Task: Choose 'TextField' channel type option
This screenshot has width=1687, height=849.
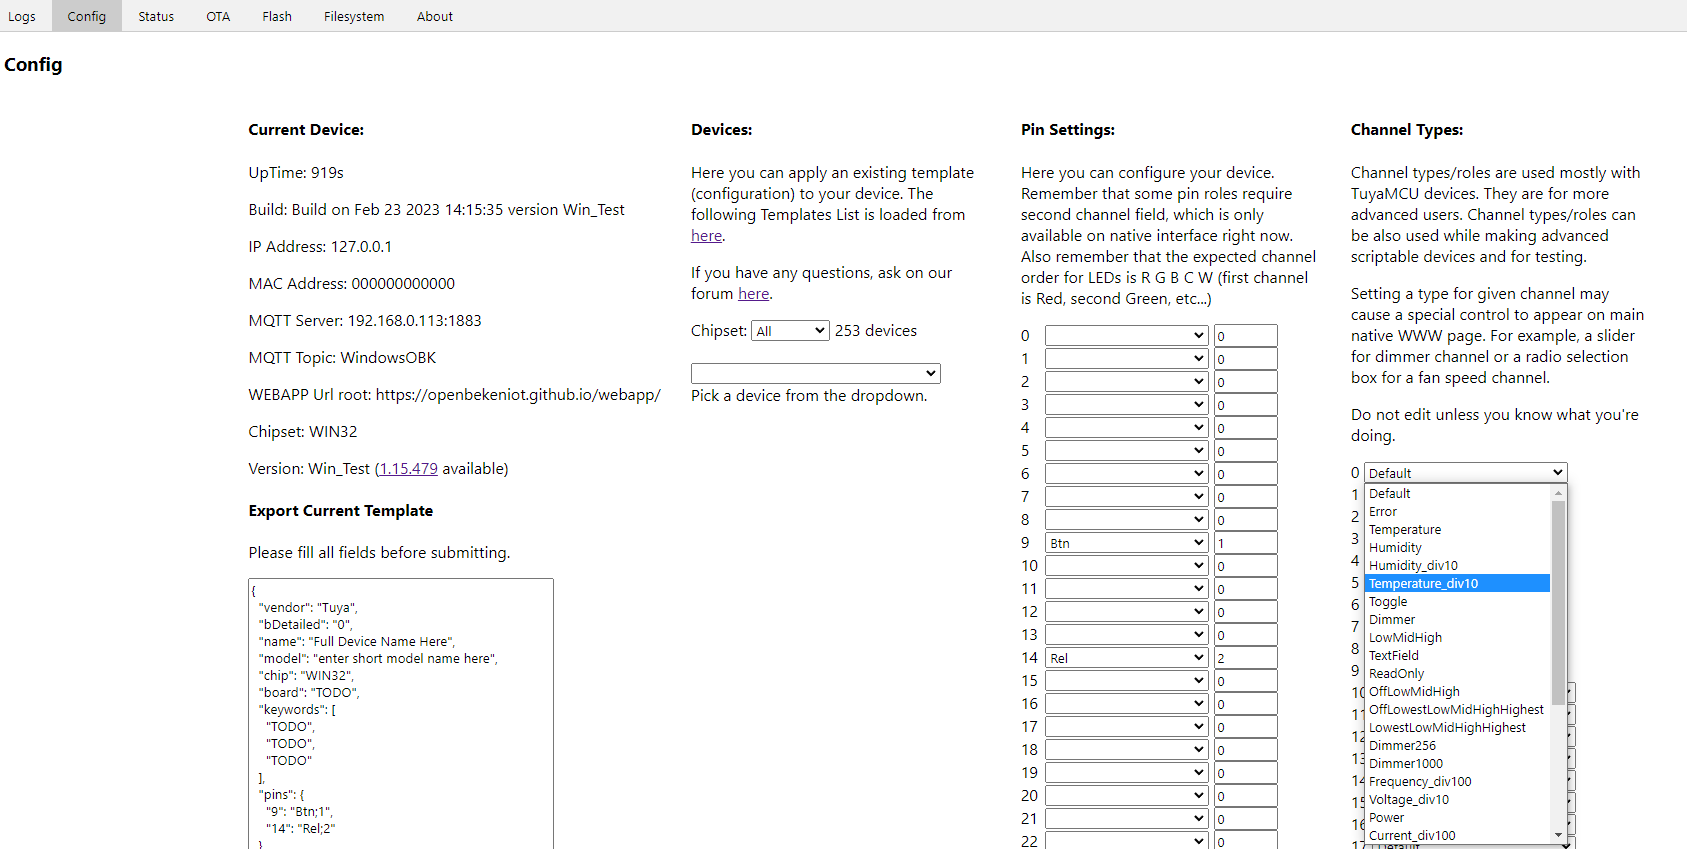Action: 1458,656
